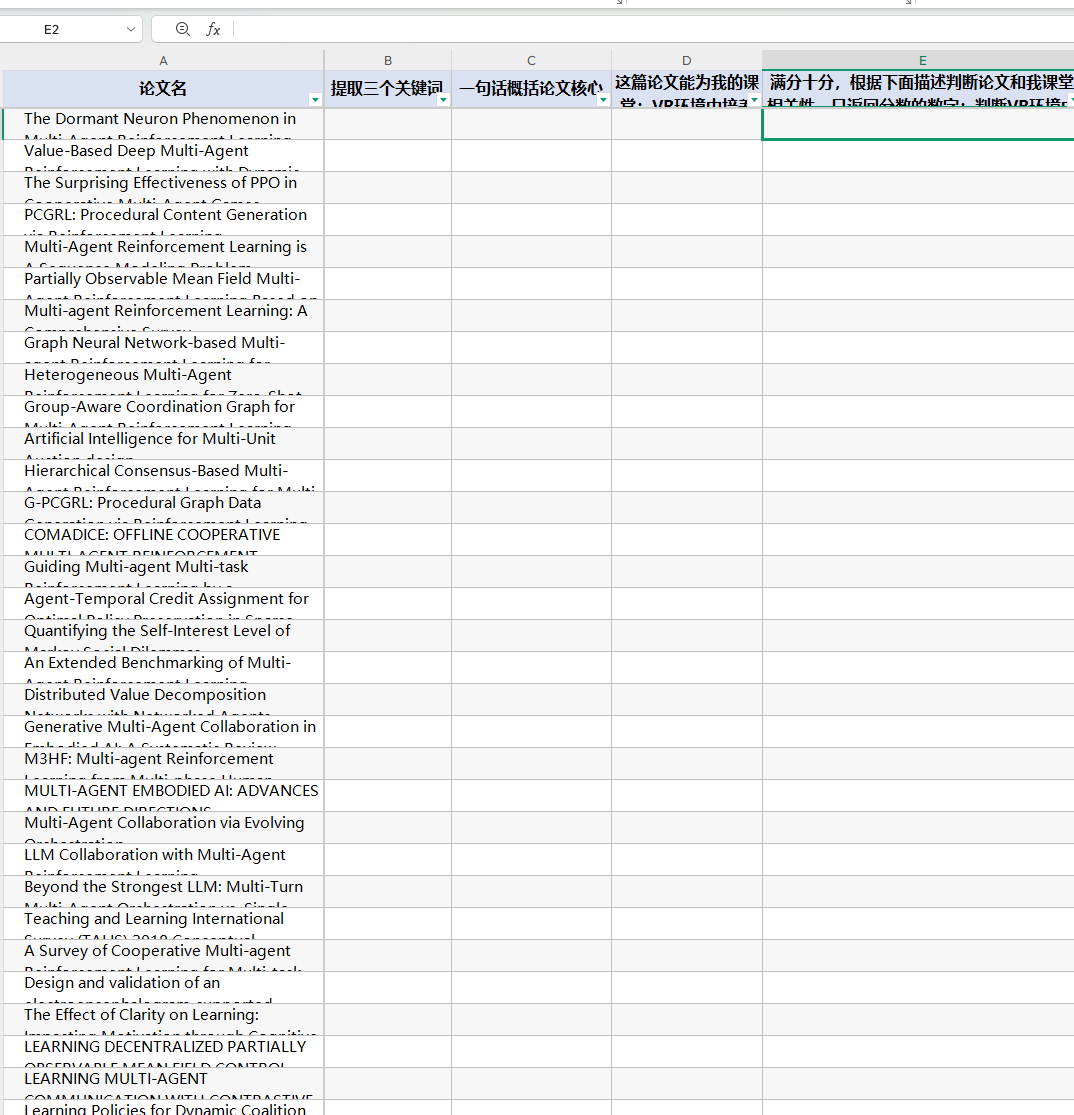Select the cell 'Multi-agent Reinforcement Learning: A'
This screenshot has height=1115, width=1074.
click(163, 316)
